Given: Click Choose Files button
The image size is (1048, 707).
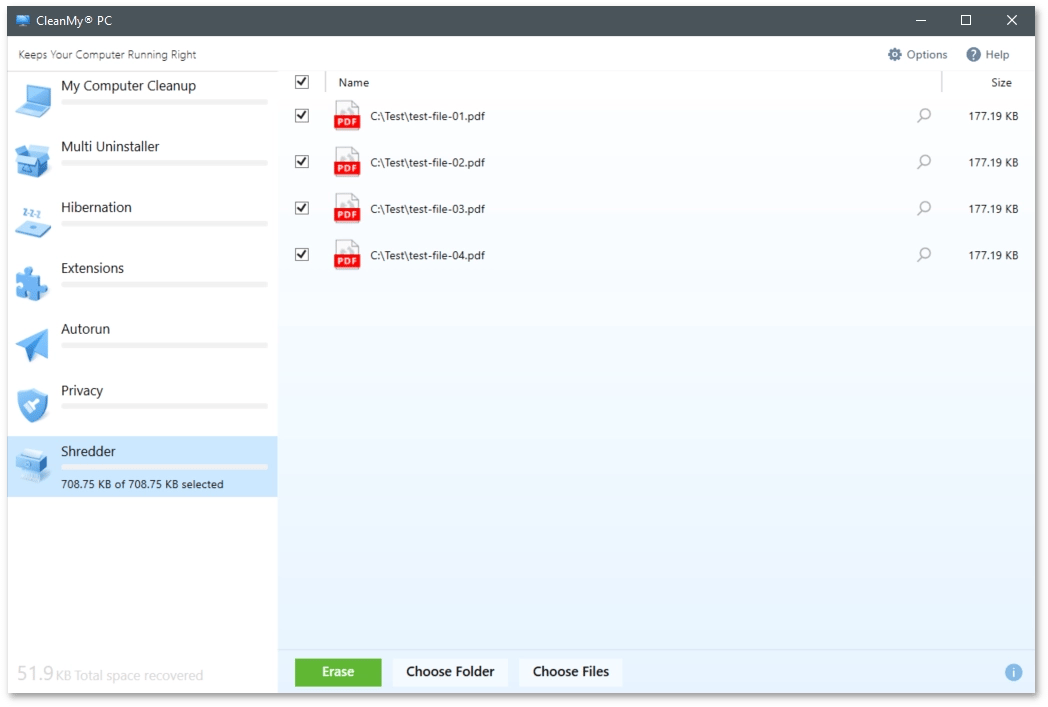Looking at the screenshot, I should (571, 672).
